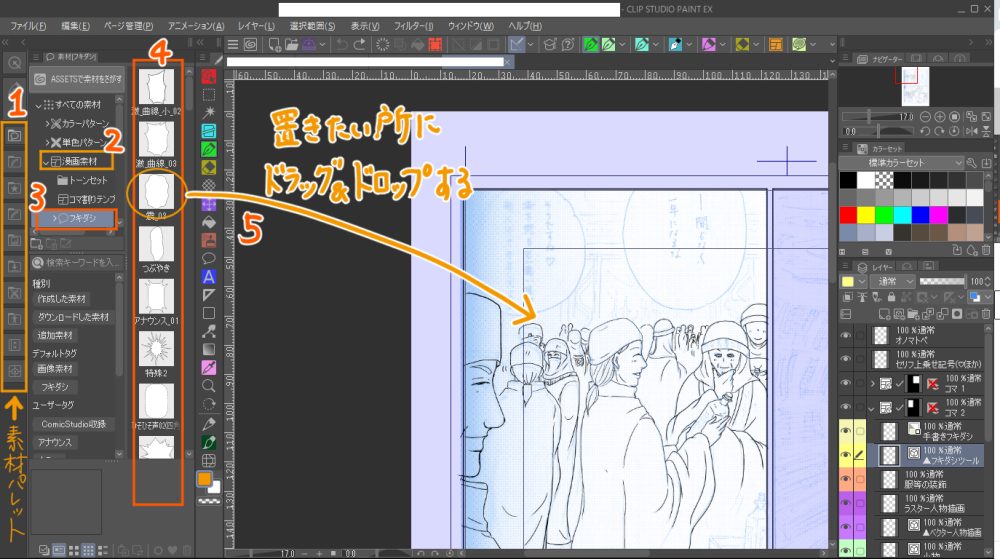Click the ASSETSで素材をさがす button
The width and height of the screenshot is (1000, 559).
77,78
